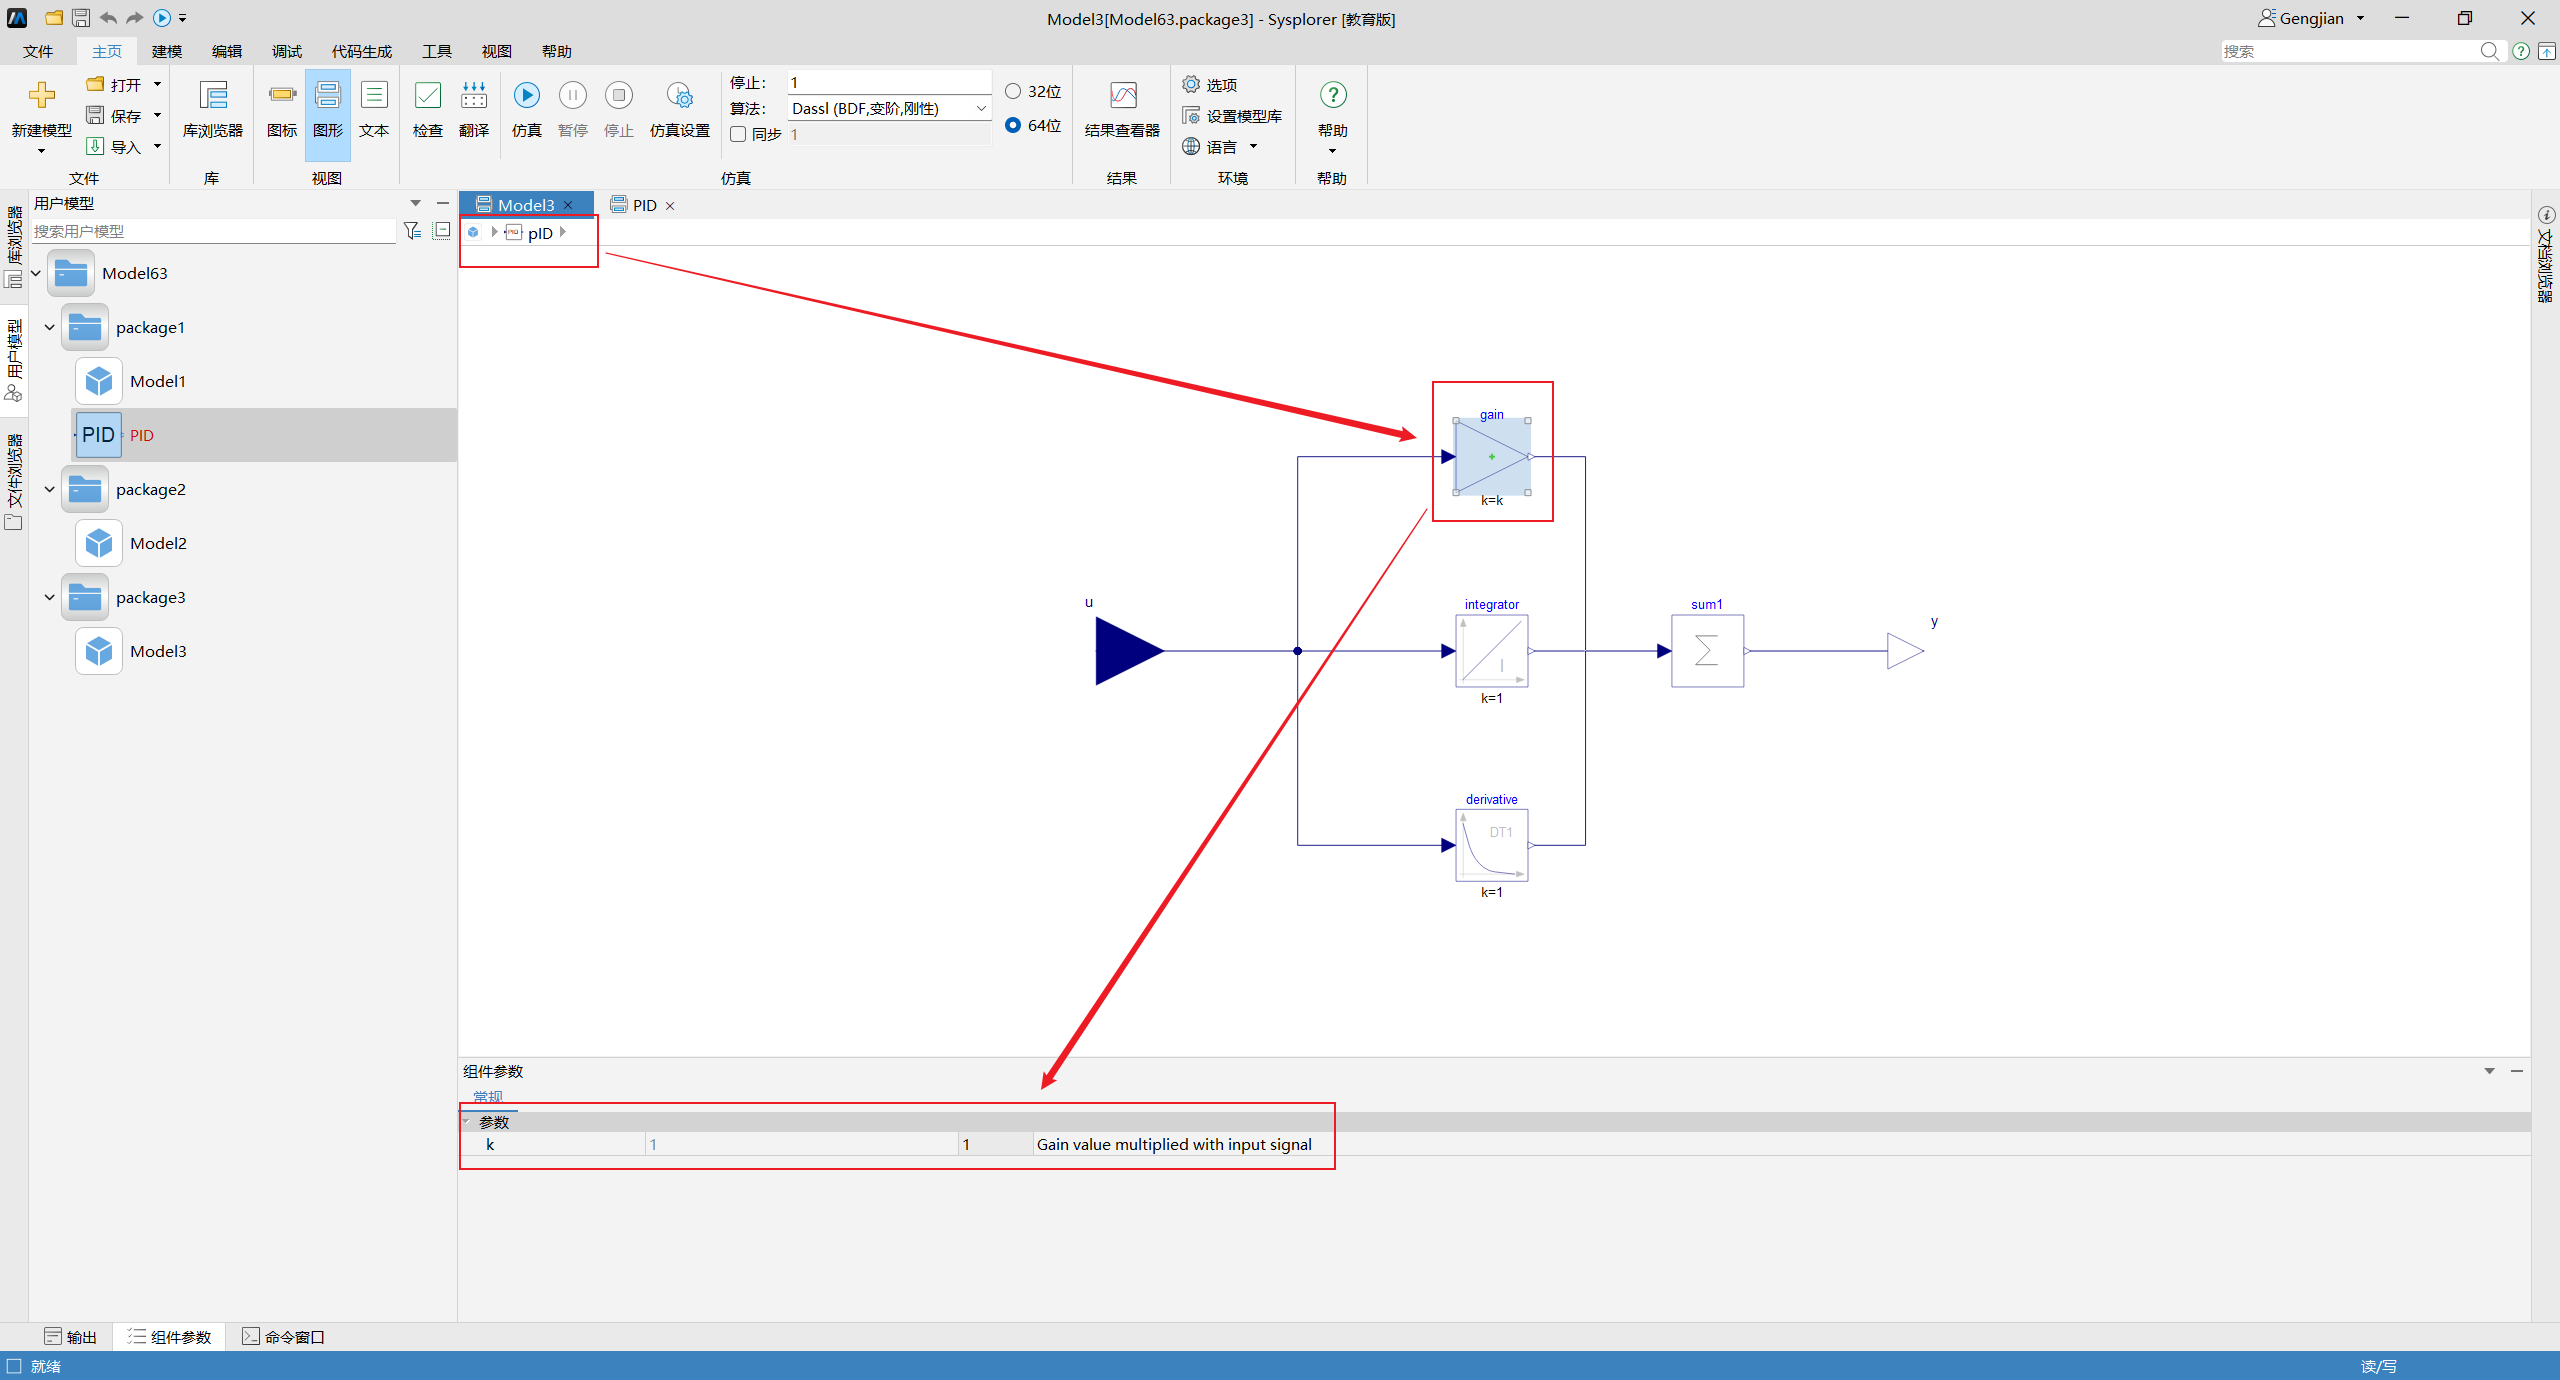Switch to 文本 text view
Image resolution: width=2560 pixels, height=1380 pixels.
[x=373, y=96]
